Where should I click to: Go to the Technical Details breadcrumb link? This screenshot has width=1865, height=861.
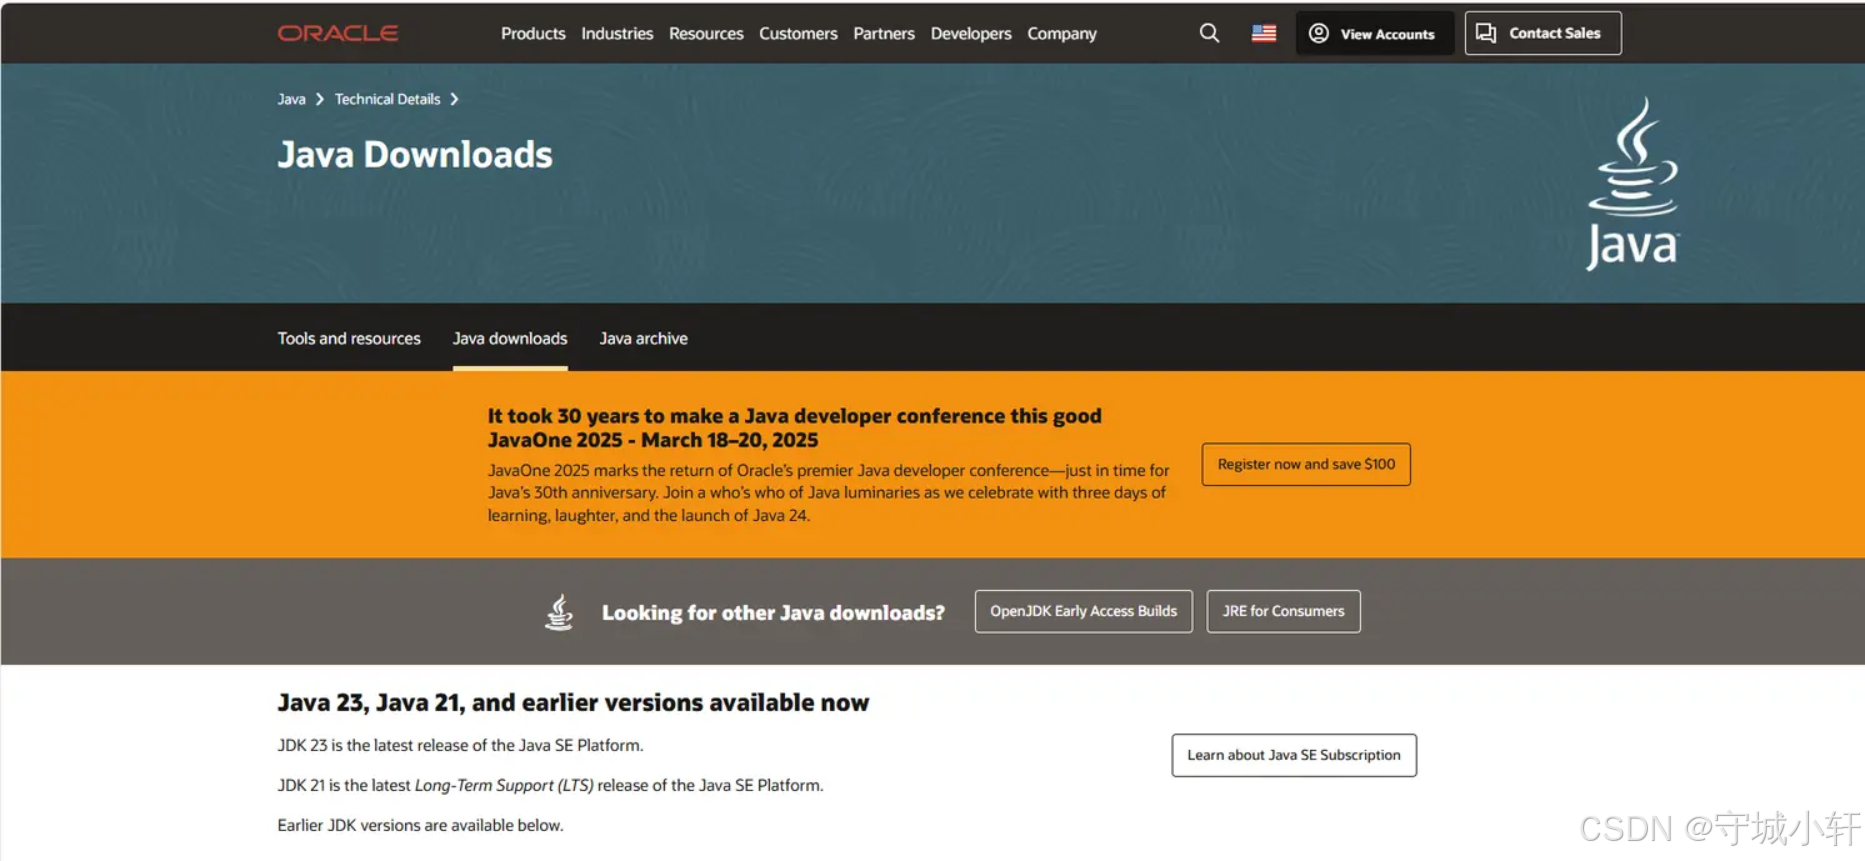(x=387, y=99)
